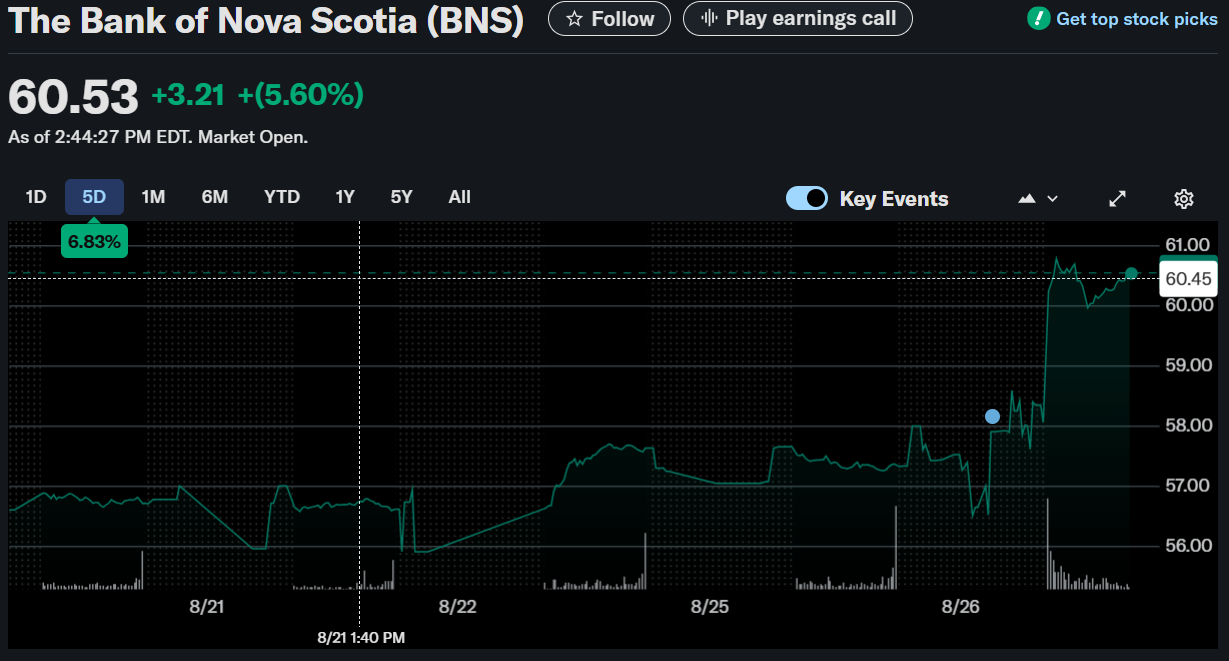The width and height of the screenshot is (1229, 661).
Task: Click the +(5.60%) percent change
Action: click(300, 95)
